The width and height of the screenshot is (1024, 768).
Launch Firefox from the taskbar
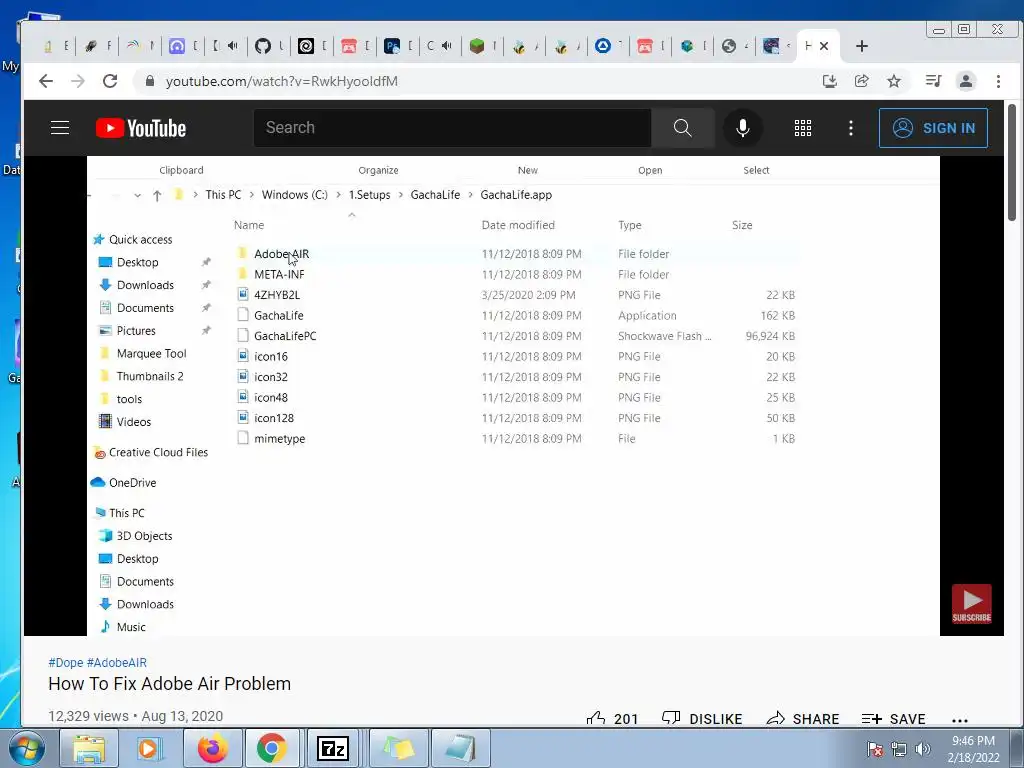point(212,748)
